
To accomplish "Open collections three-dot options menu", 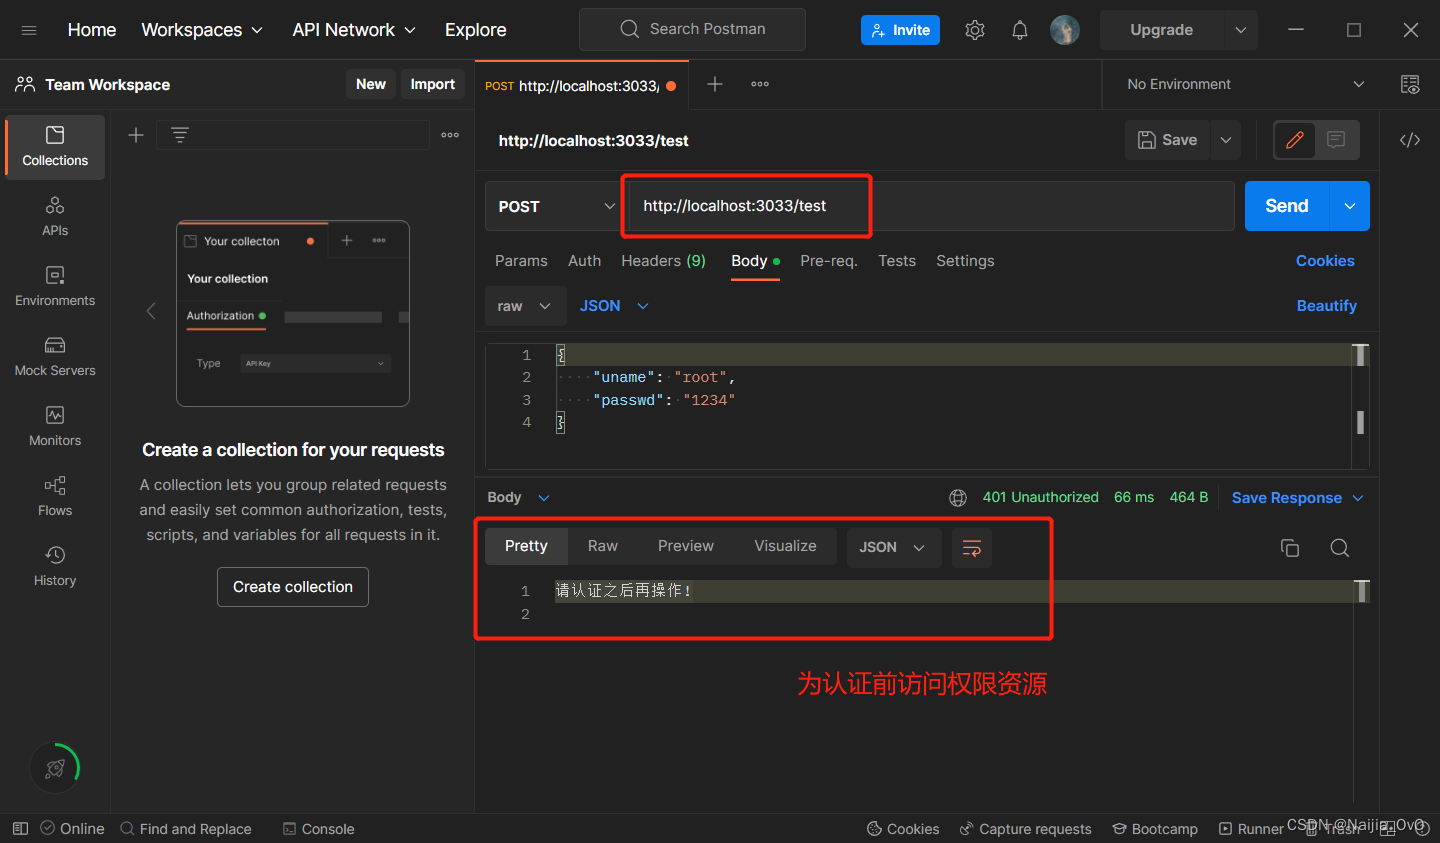I will (x=450, y=135).
